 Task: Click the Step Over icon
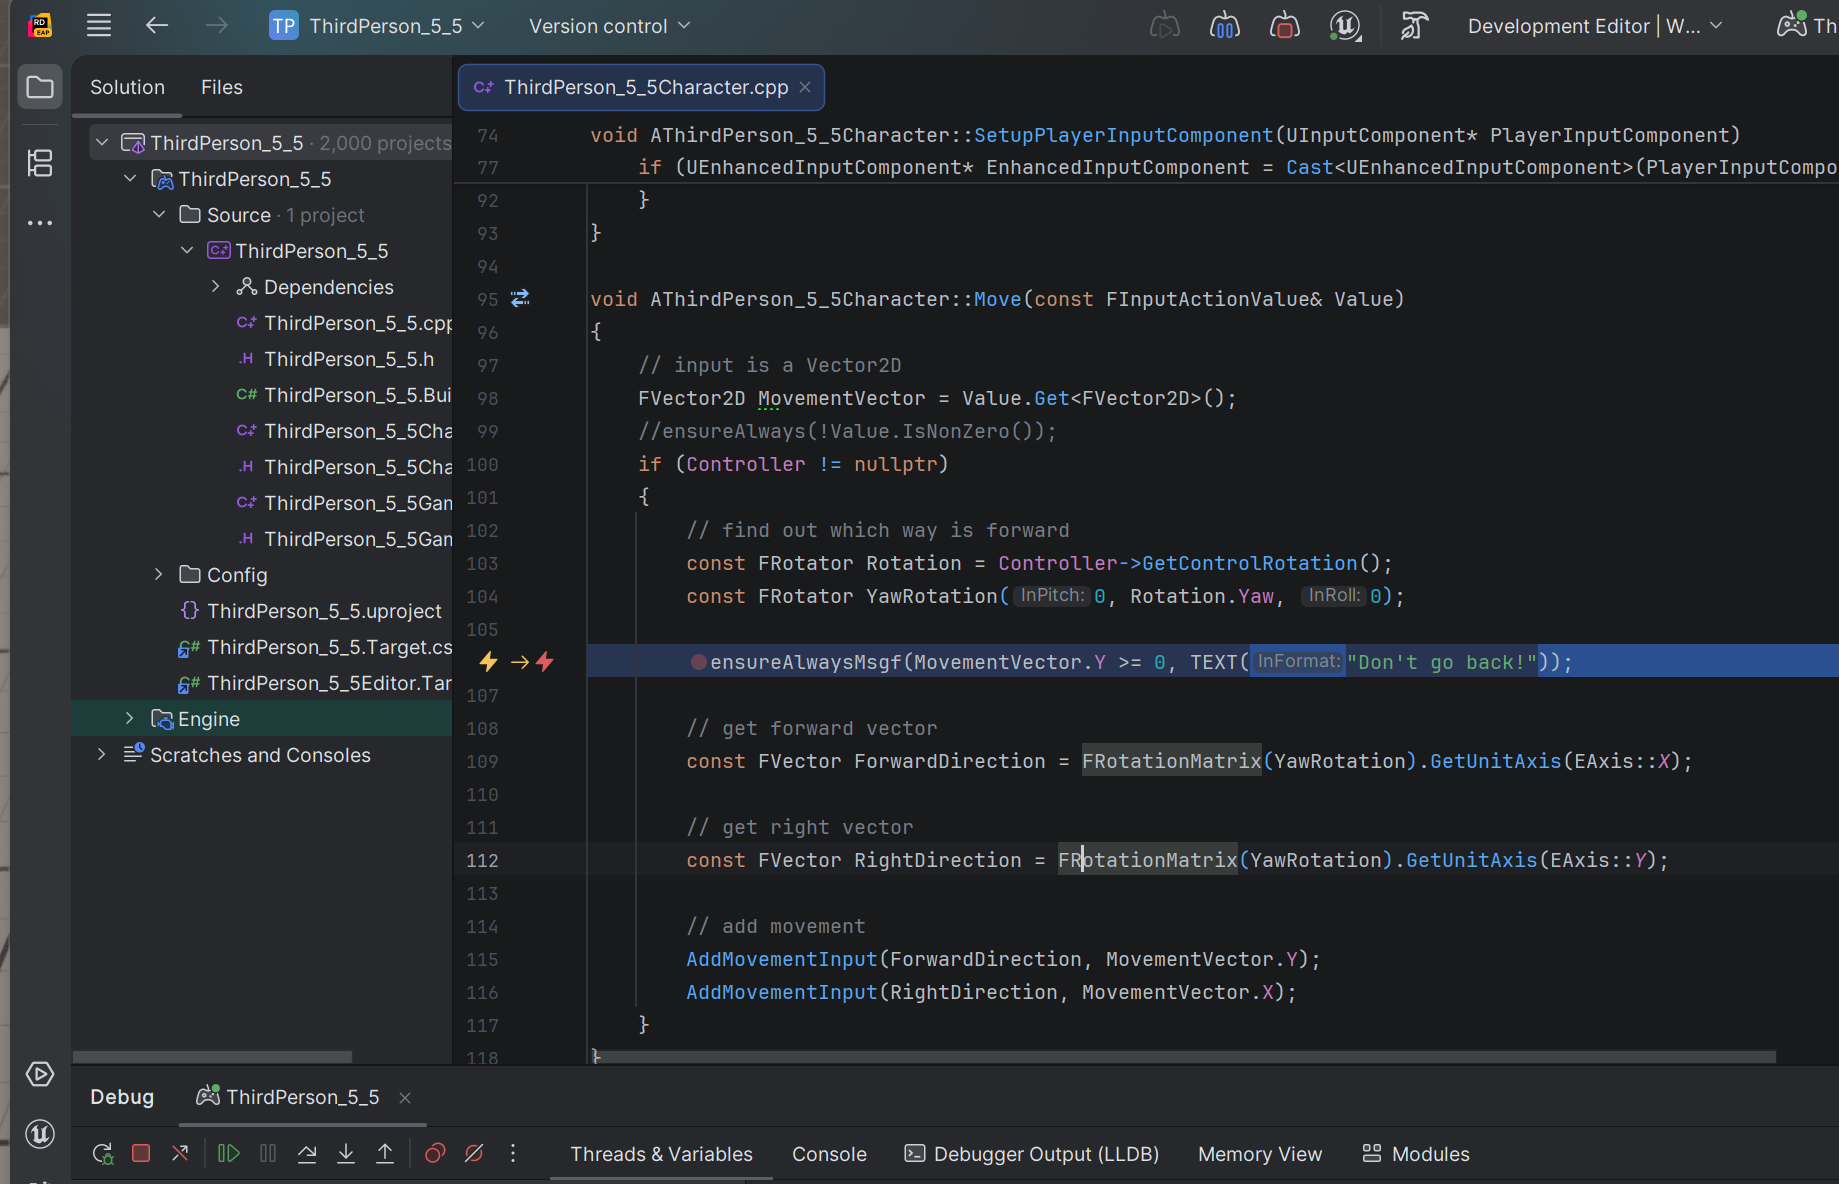tap(307, 1154)
